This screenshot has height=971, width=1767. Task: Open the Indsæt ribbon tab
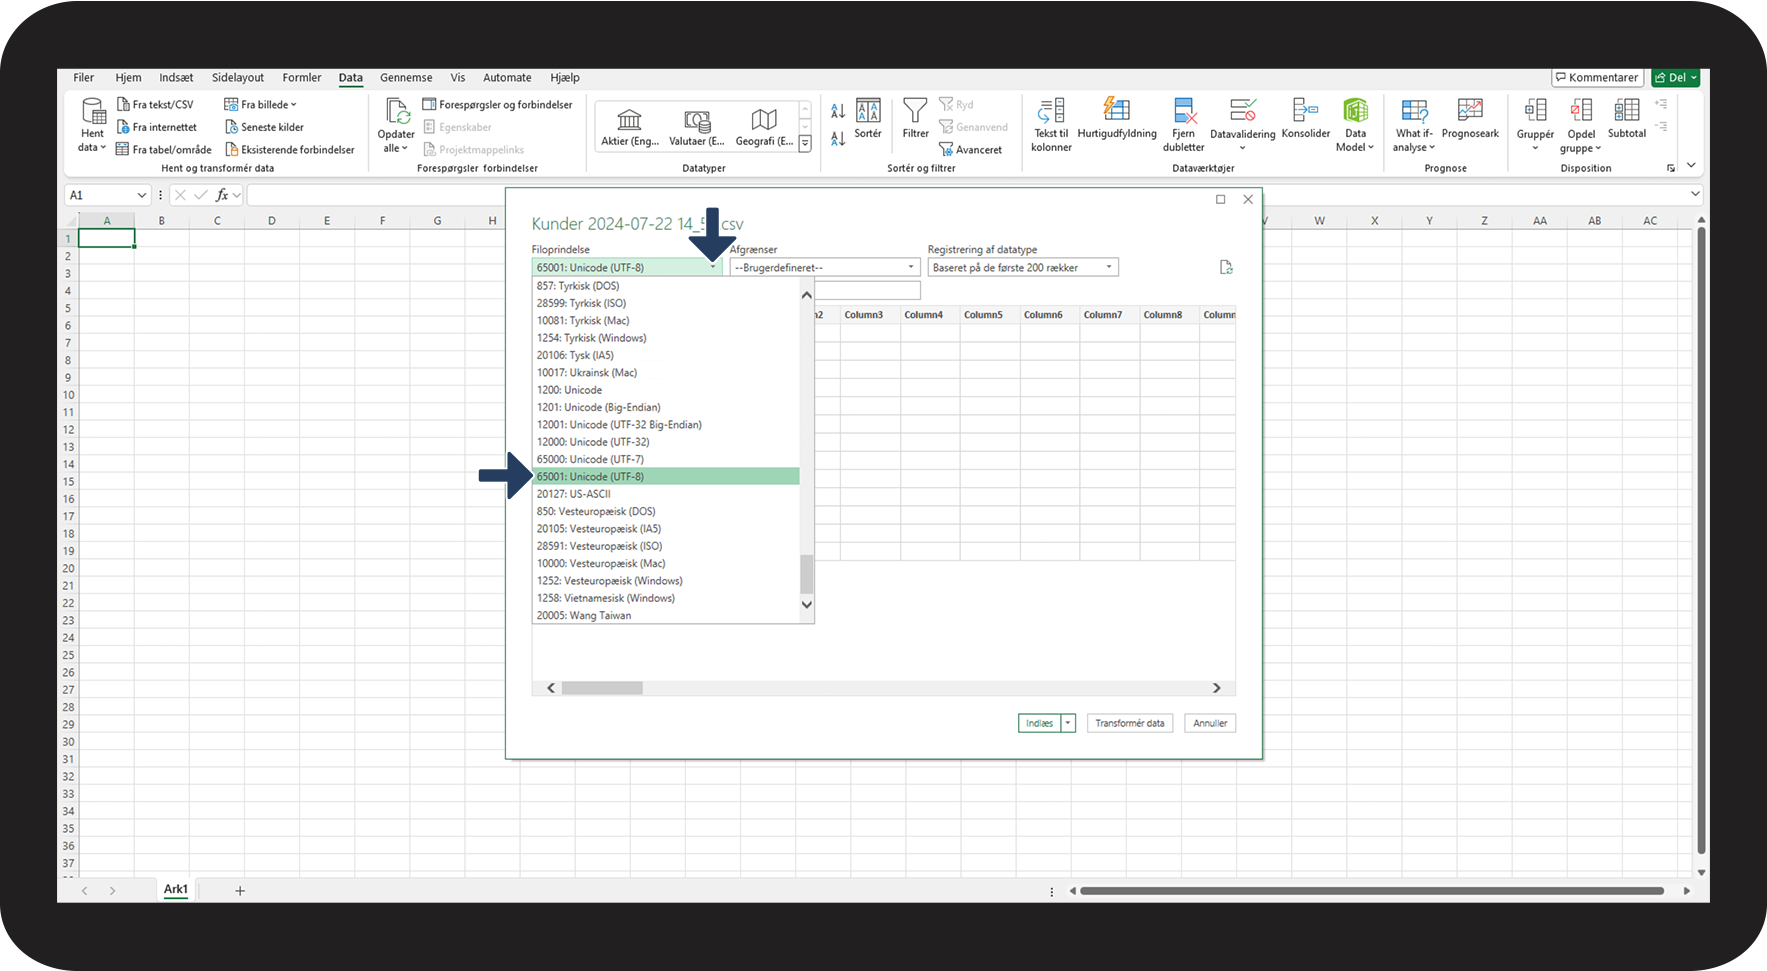(176, 78)
